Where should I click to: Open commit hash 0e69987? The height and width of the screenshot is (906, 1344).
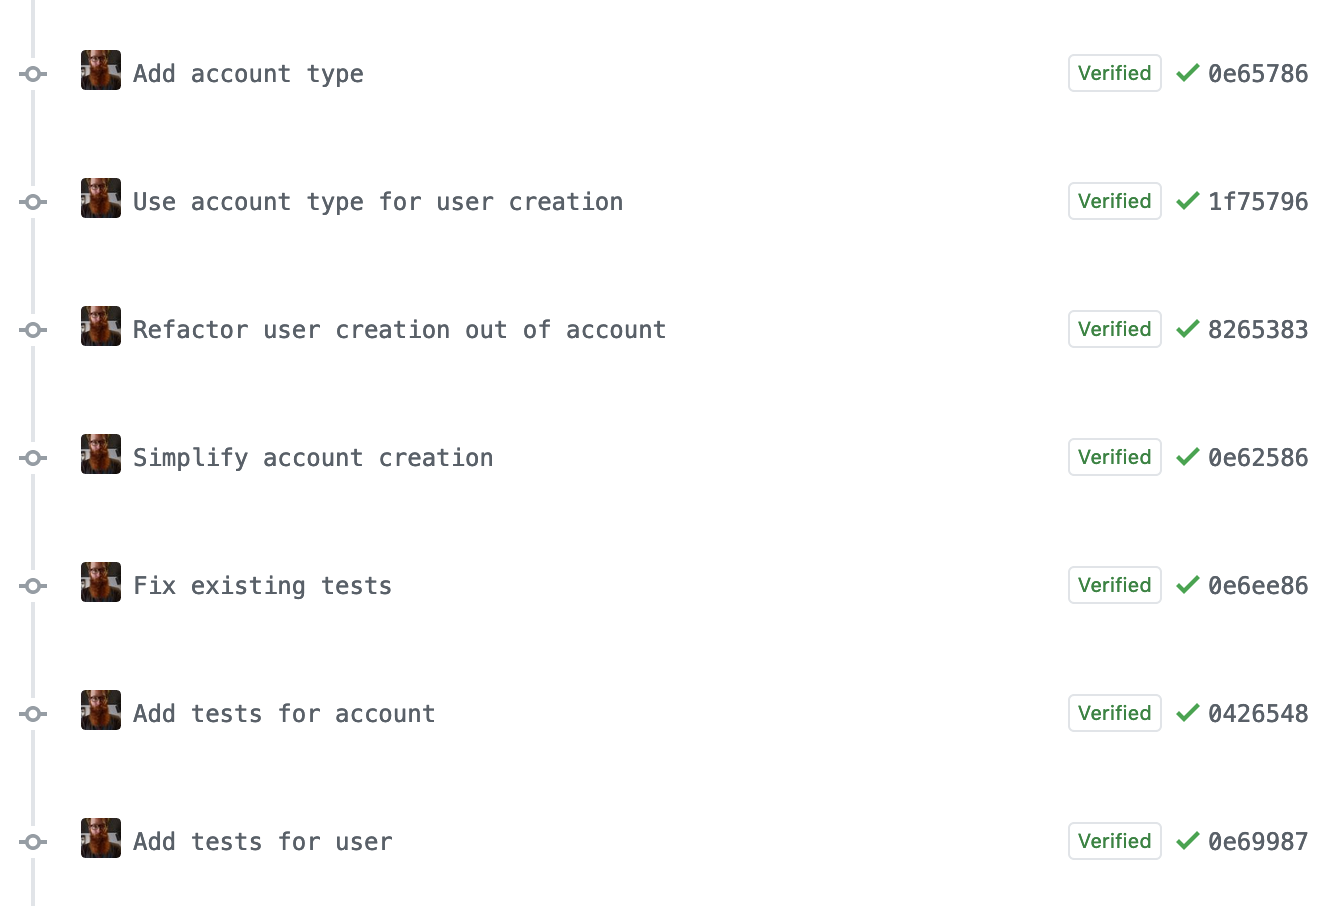1258,842
